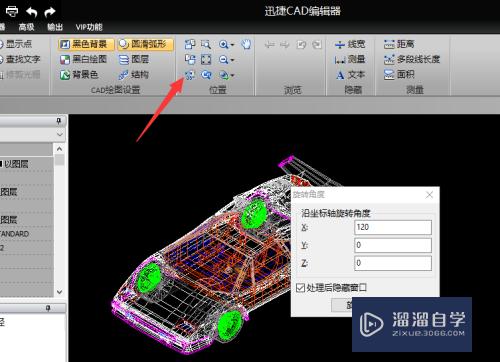Toggle 测量 in the 隐藏 group
500x362 pixels.
350,59
